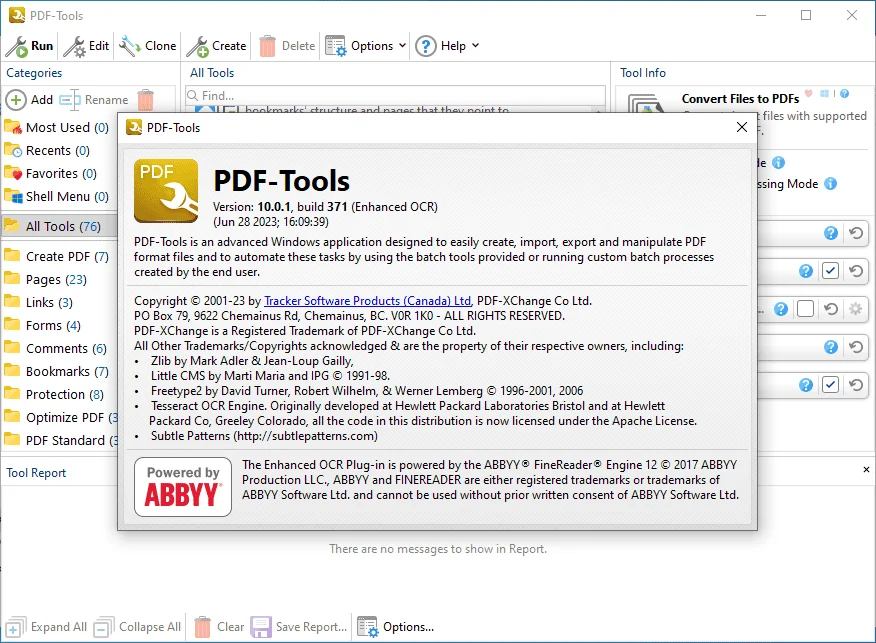The image size is (876, 643).
Task: Maximize the PDF-Tools main window
Action: point(806,15)
